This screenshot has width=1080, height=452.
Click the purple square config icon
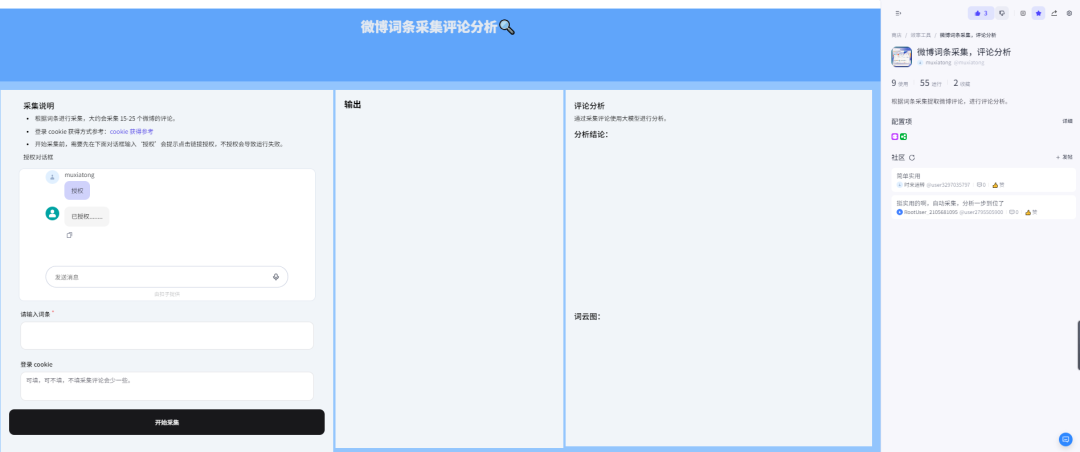pyautogui.click(x=895, y=136)
